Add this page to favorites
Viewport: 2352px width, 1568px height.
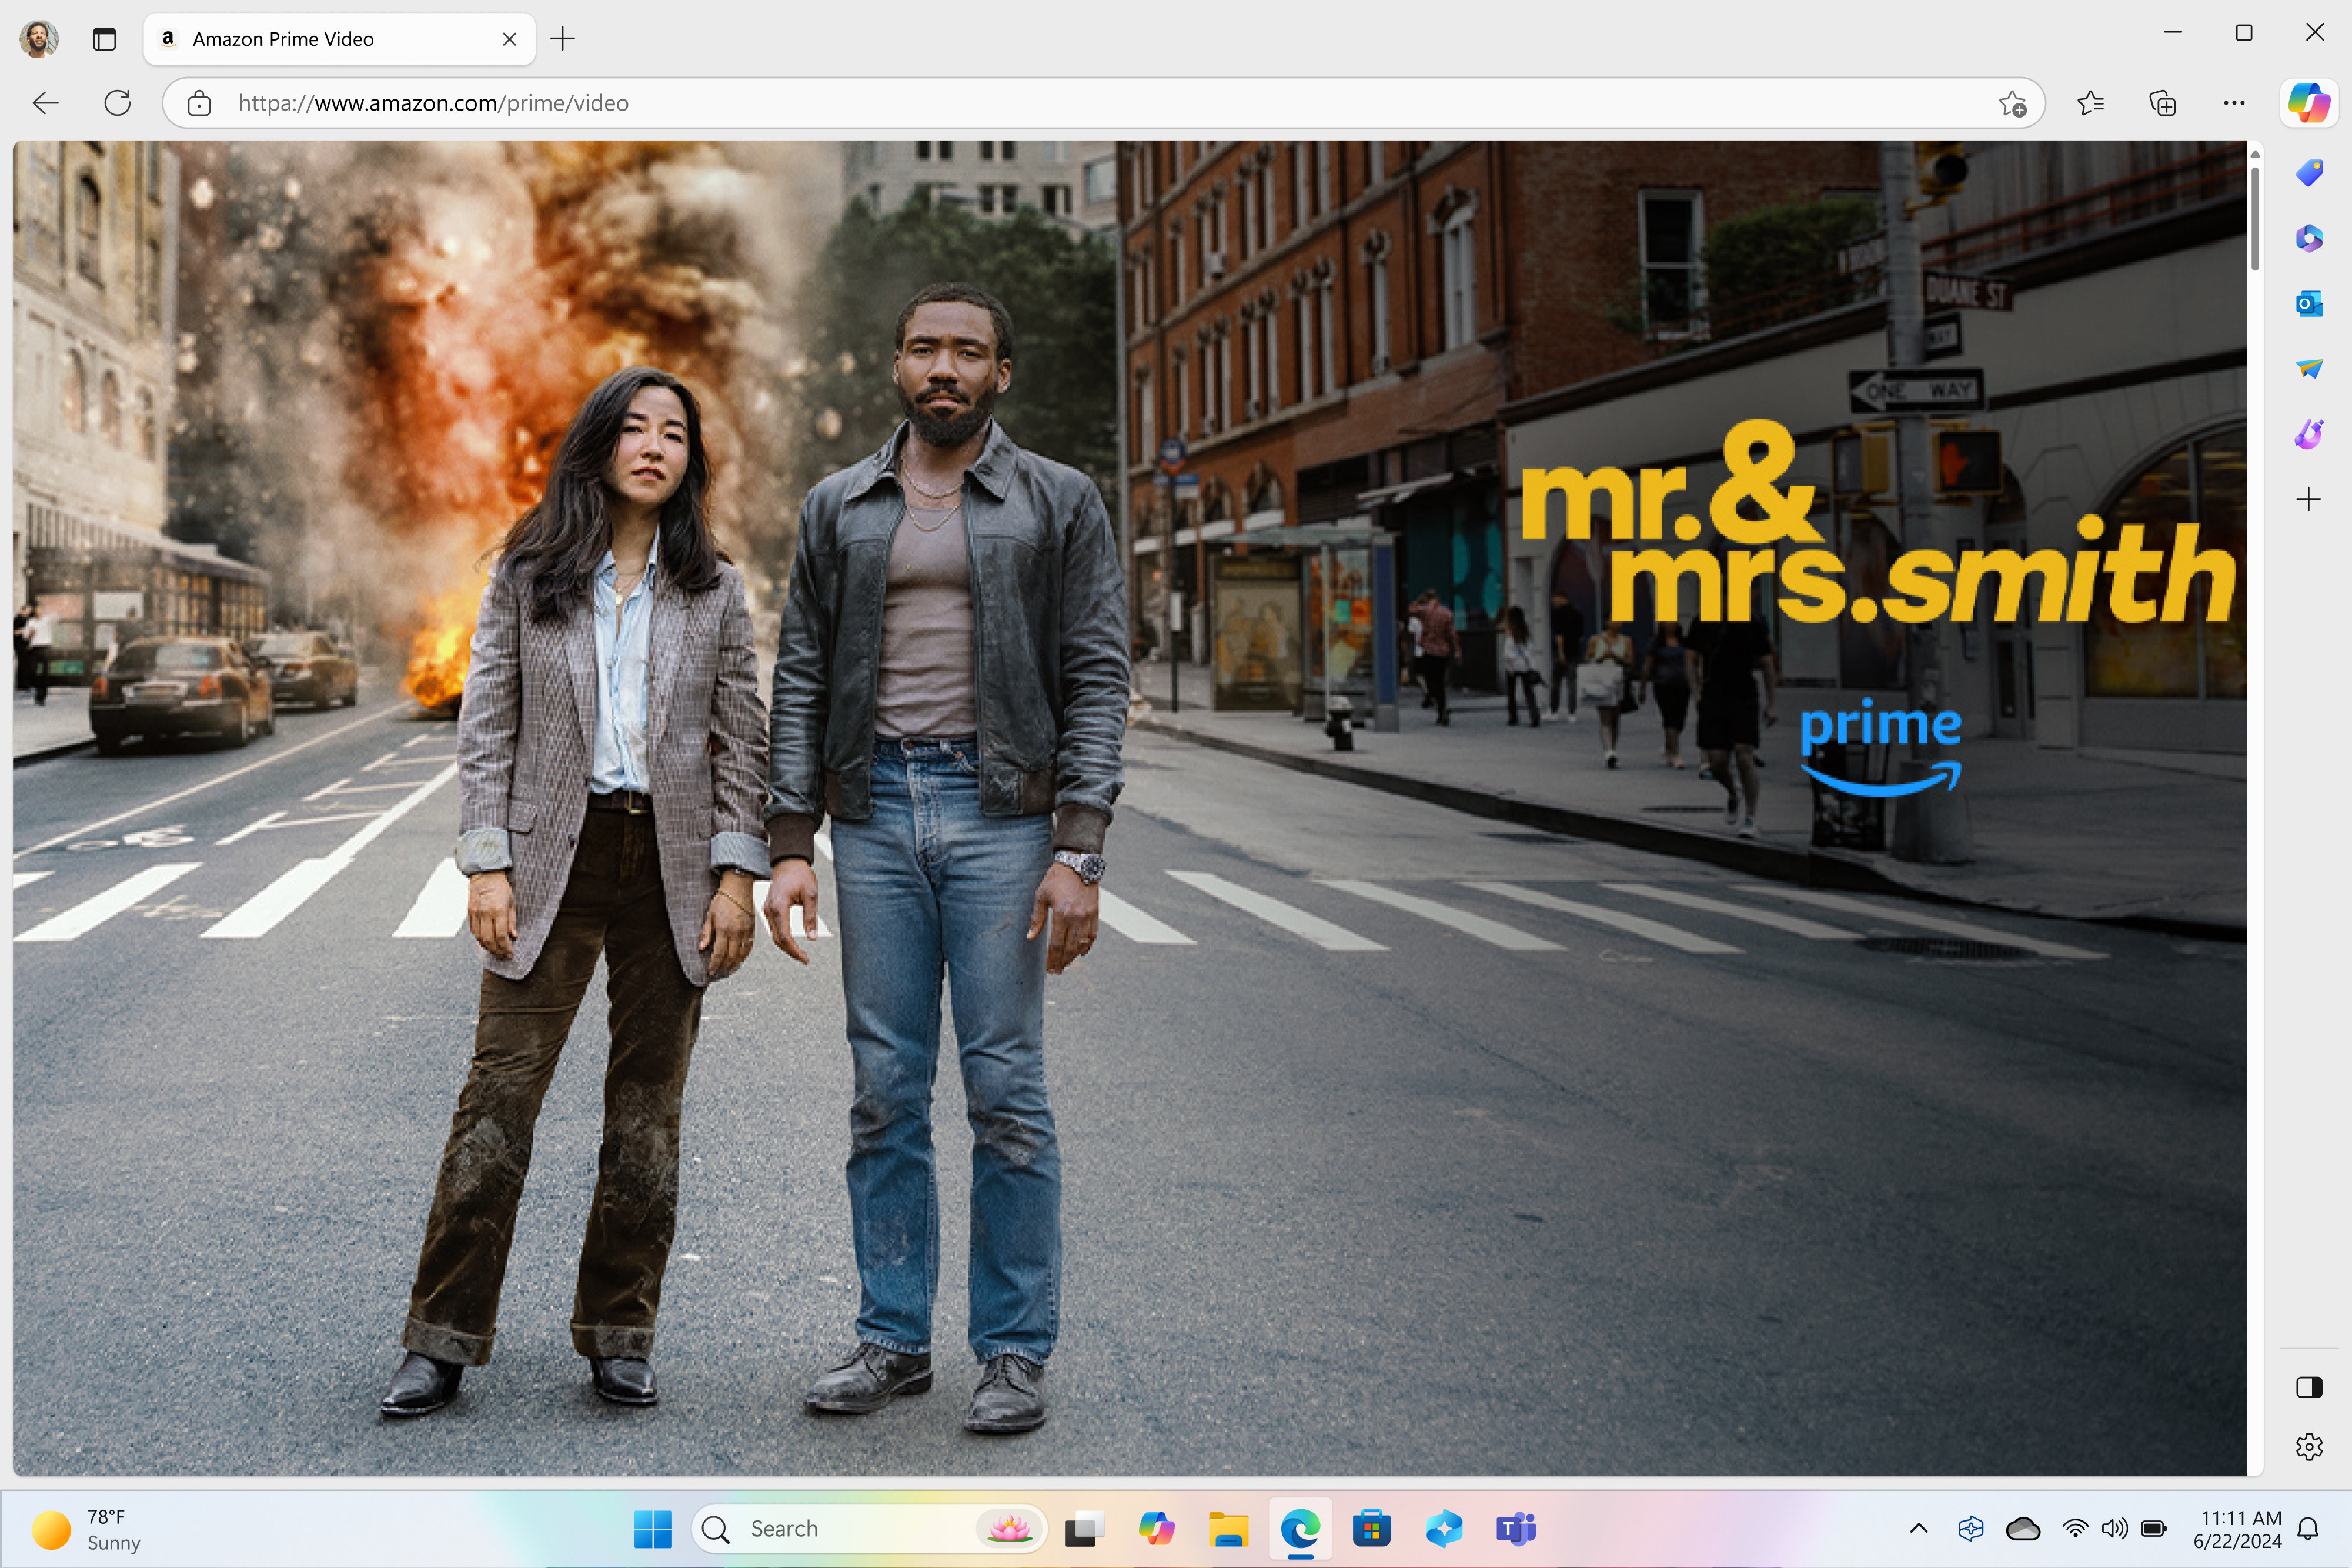(2012, 103)
